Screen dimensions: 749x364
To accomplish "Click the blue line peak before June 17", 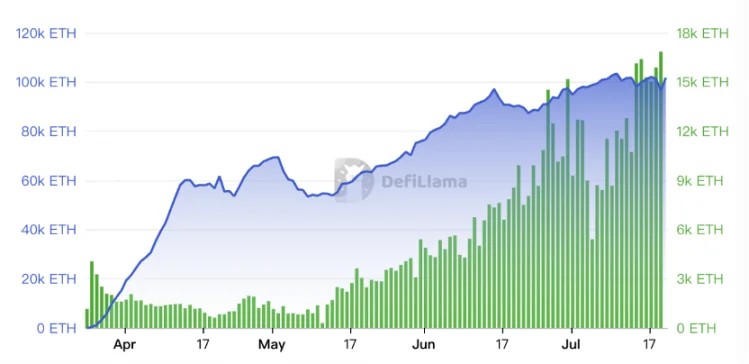I will click(494, 89).
